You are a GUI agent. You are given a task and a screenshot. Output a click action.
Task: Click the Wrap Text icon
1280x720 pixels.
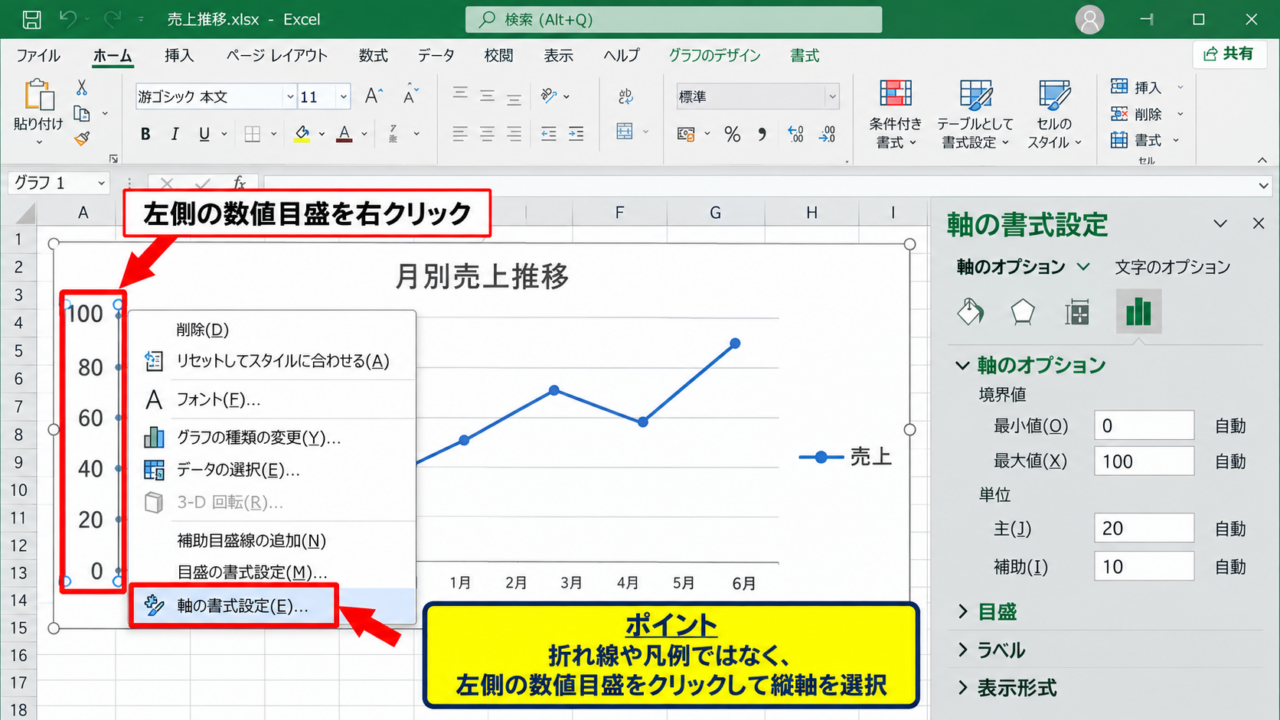[626, 96]
